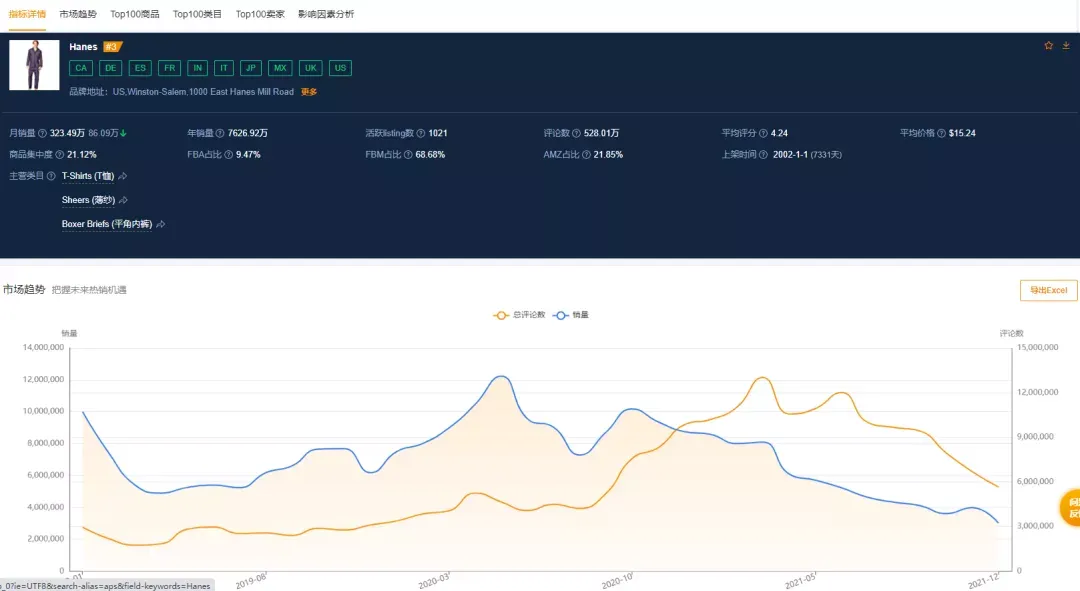Screen dimensions: 1080x591
Task: Click the average price $15.24
Action: [x=962, y=133]
